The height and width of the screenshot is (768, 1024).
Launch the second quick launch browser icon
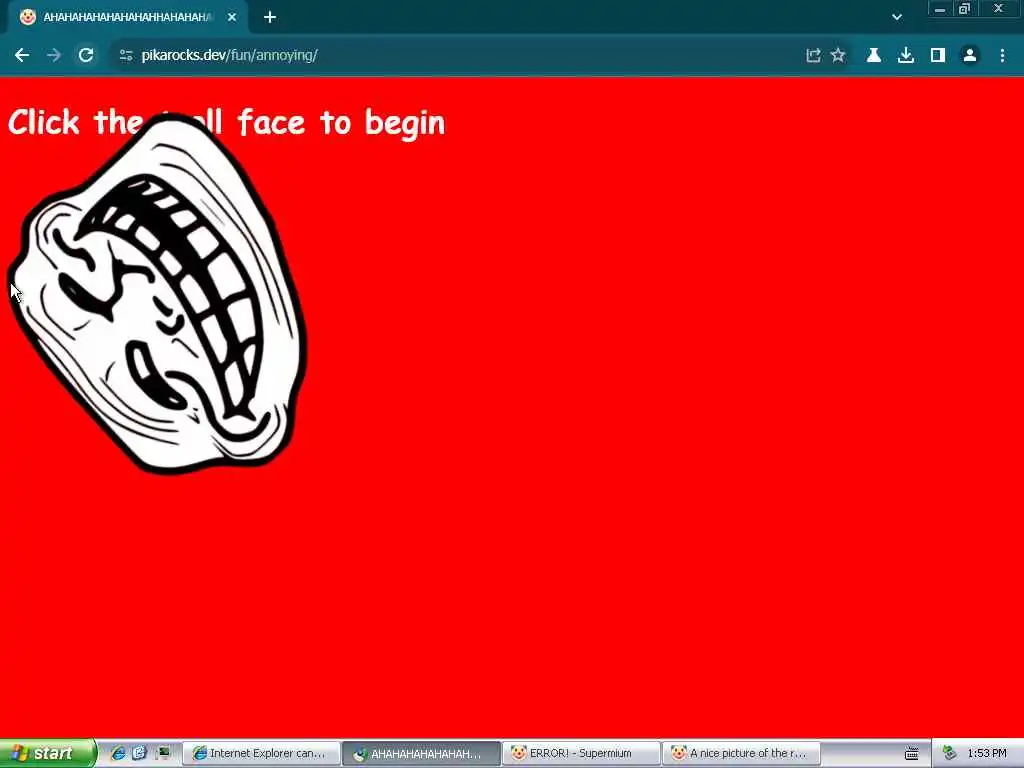tap(139, 754)
